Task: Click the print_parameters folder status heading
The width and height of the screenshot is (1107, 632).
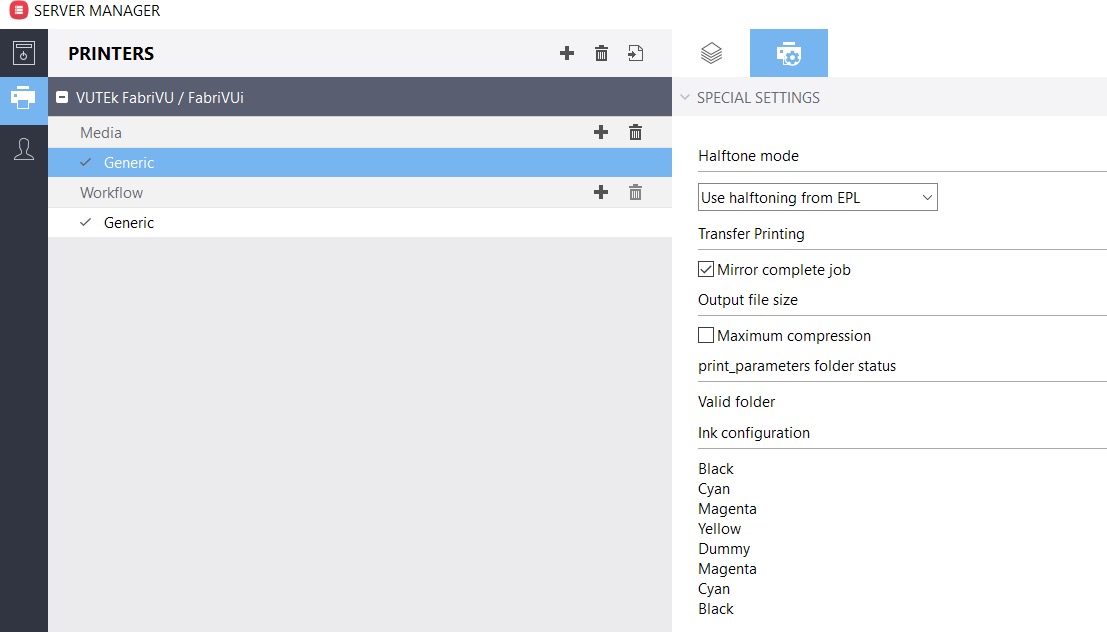Action: [797, 366]
